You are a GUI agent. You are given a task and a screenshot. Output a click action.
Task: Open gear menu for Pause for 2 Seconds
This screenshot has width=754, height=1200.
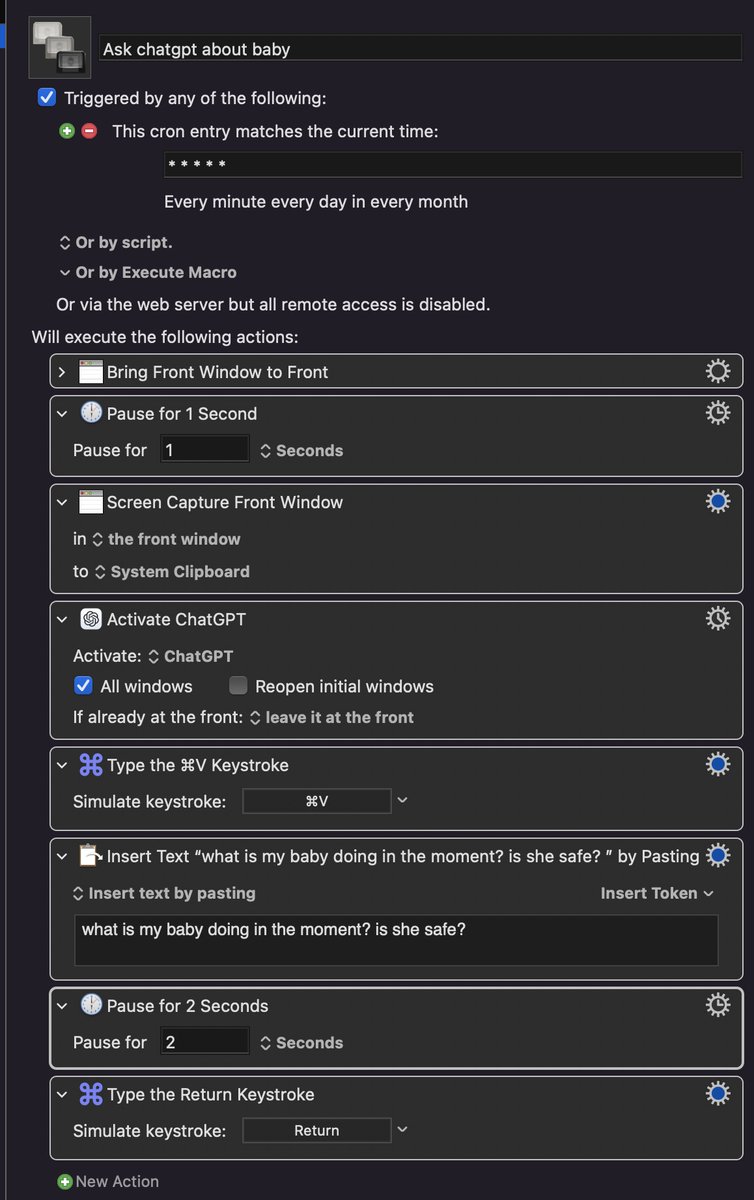coord(717,1005)
